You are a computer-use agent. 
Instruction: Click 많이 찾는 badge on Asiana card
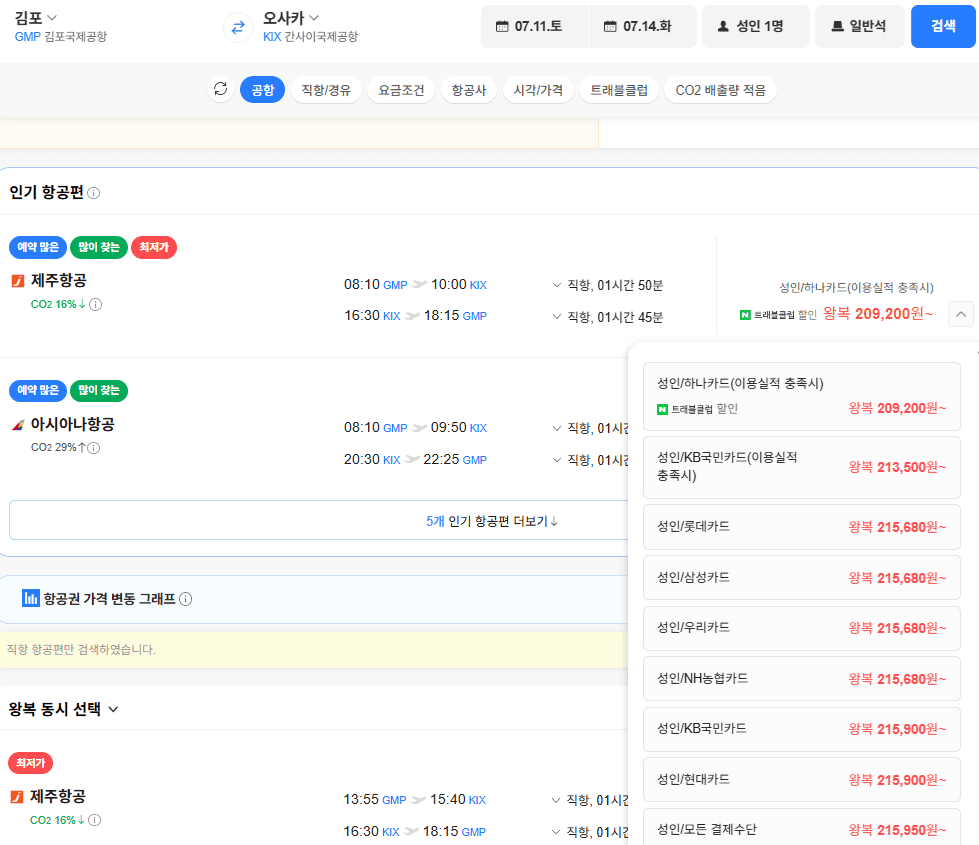(x=99, y=390)
